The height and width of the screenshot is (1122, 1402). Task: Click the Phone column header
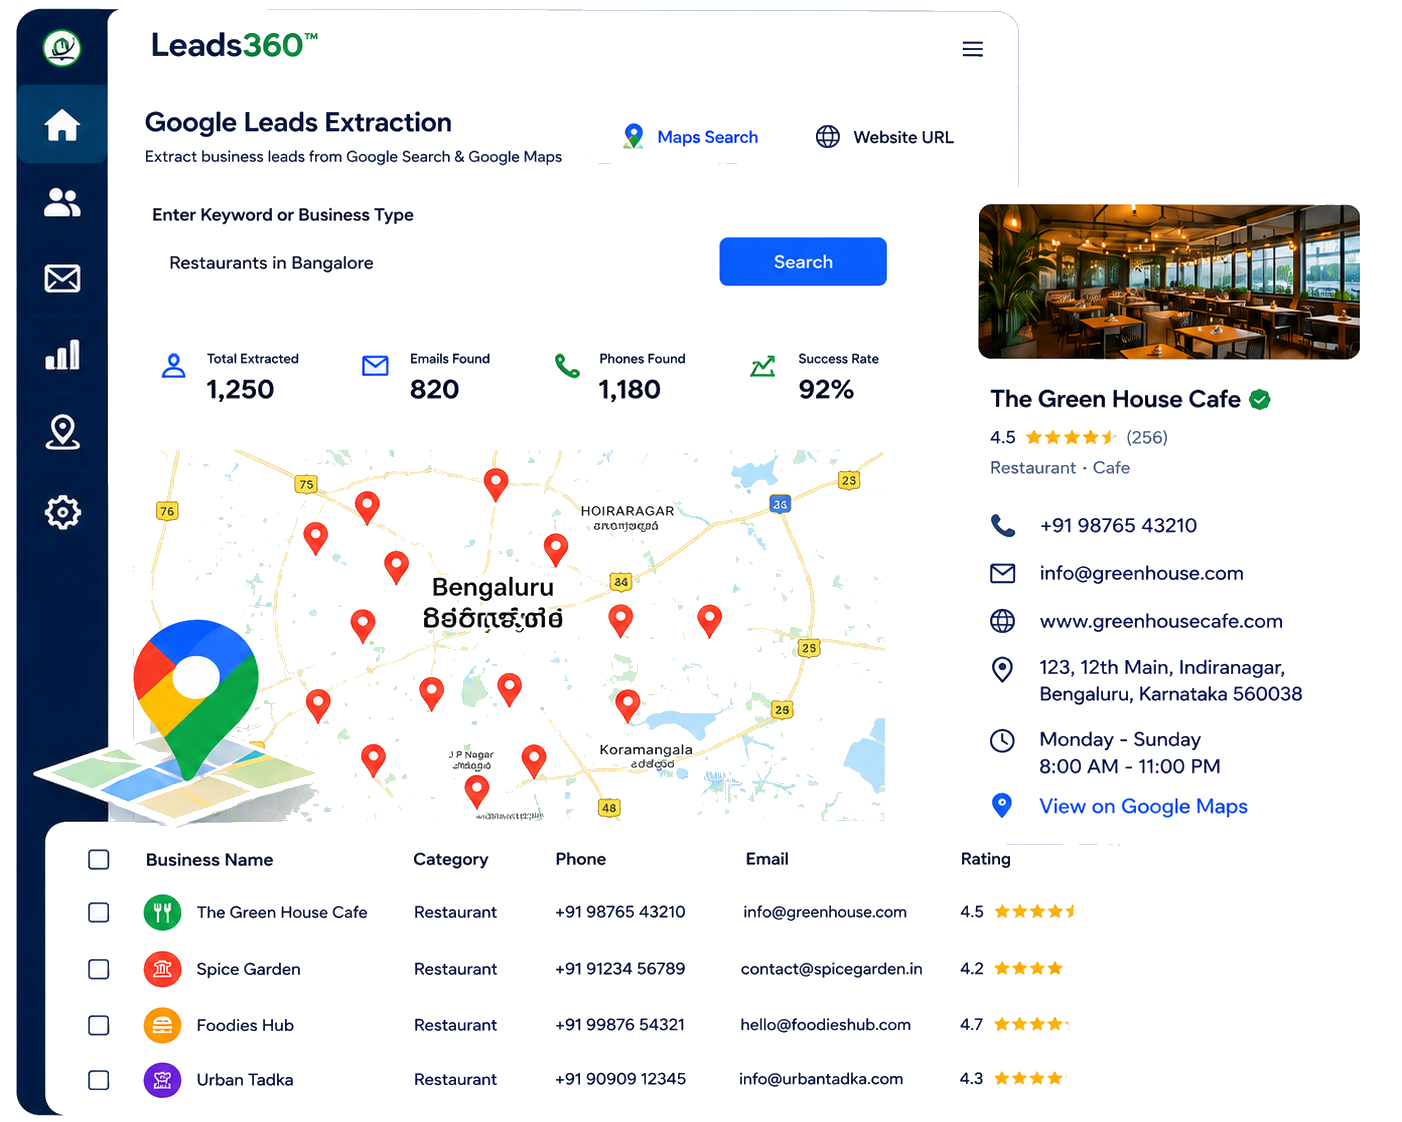[x=581, y=859]
